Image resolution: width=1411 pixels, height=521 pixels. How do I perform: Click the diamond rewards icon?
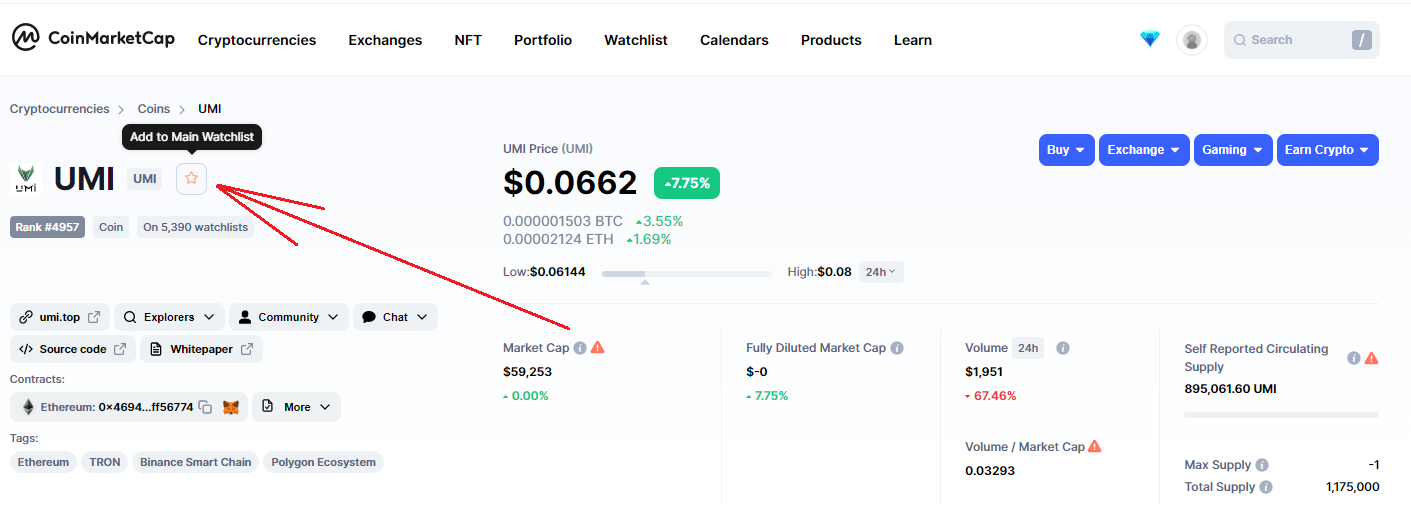(1150, 40)
